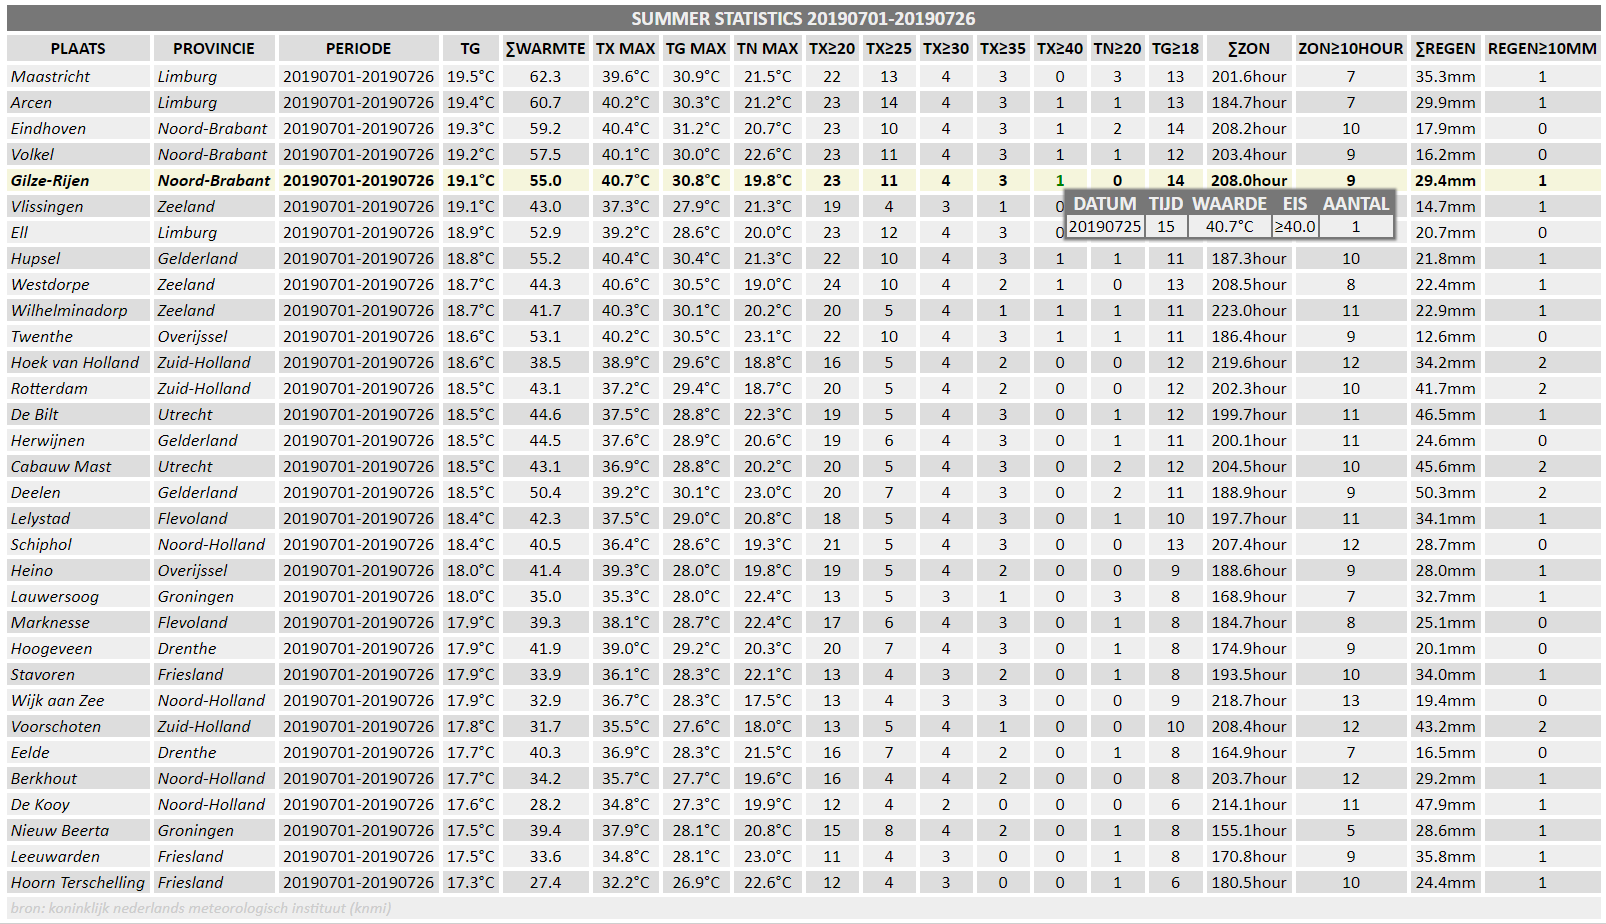
Task: Click the Rotterdam station name
Action: point(49,388)
